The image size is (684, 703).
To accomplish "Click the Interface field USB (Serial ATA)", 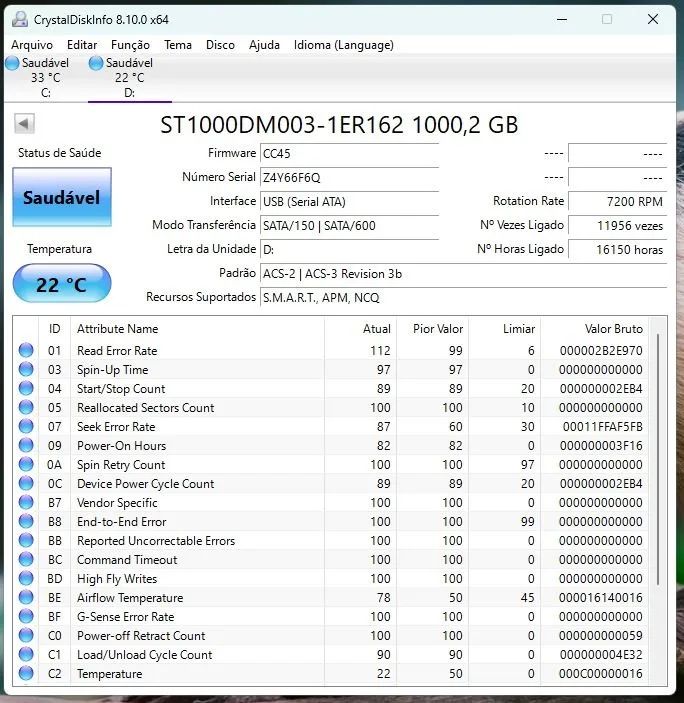I will point(349,201).
